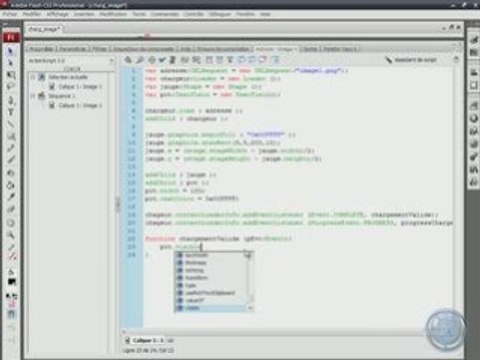This screenshot has height=360, width=480.
Task: Select the Ink Bottle tool
Action: (x=11, y=173)
